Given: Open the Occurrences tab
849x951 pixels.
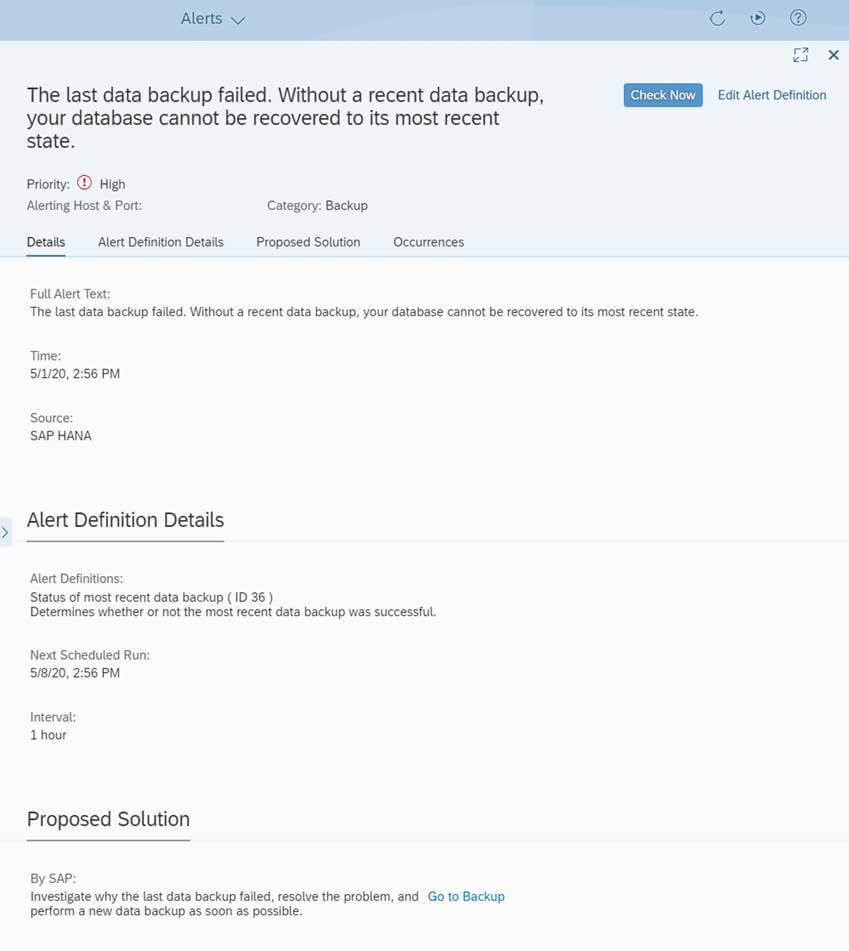Looking at the screenshot, I should [428, 242].
